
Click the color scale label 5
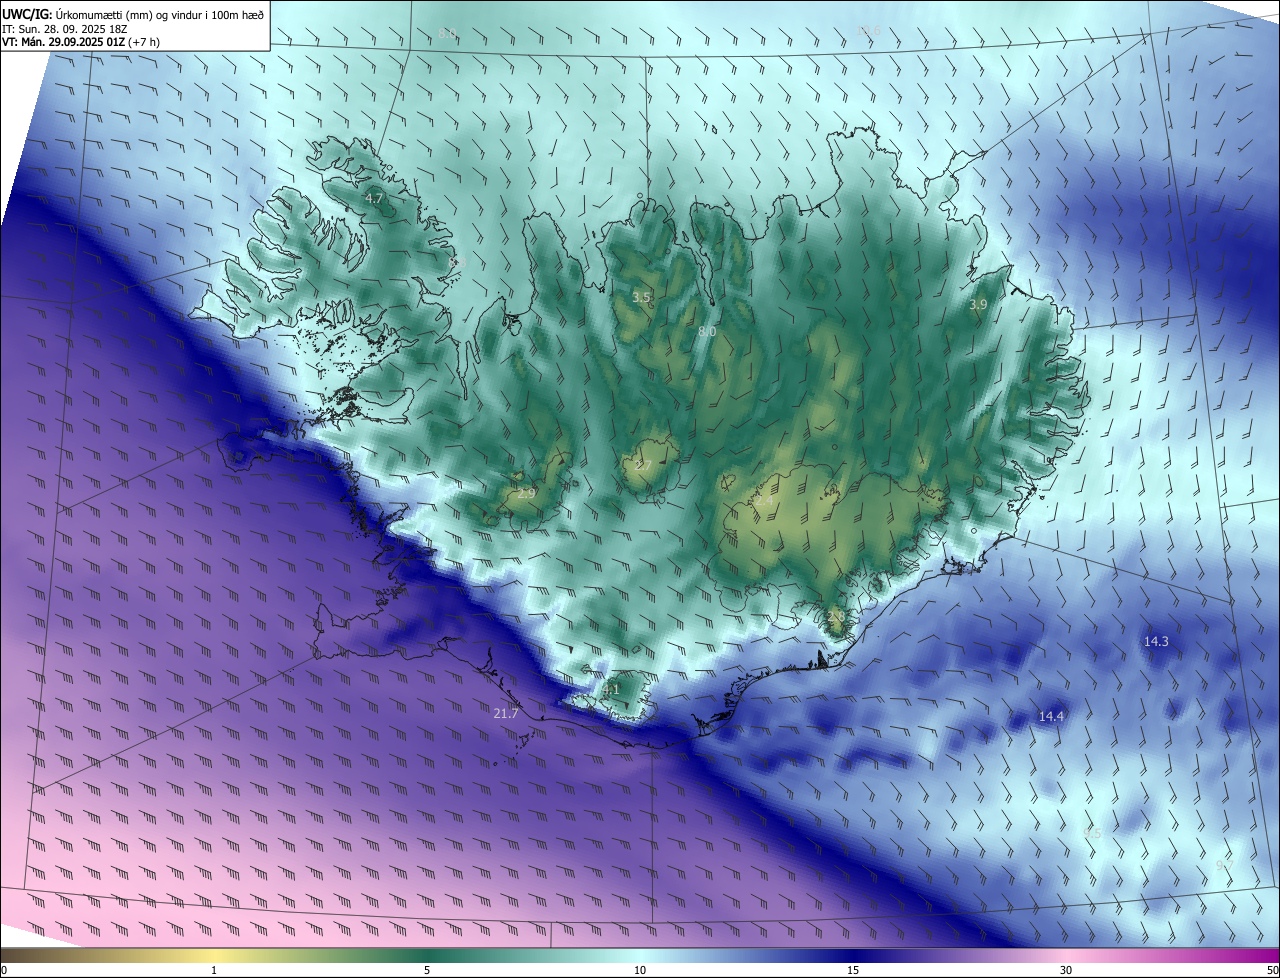[427, 970]
